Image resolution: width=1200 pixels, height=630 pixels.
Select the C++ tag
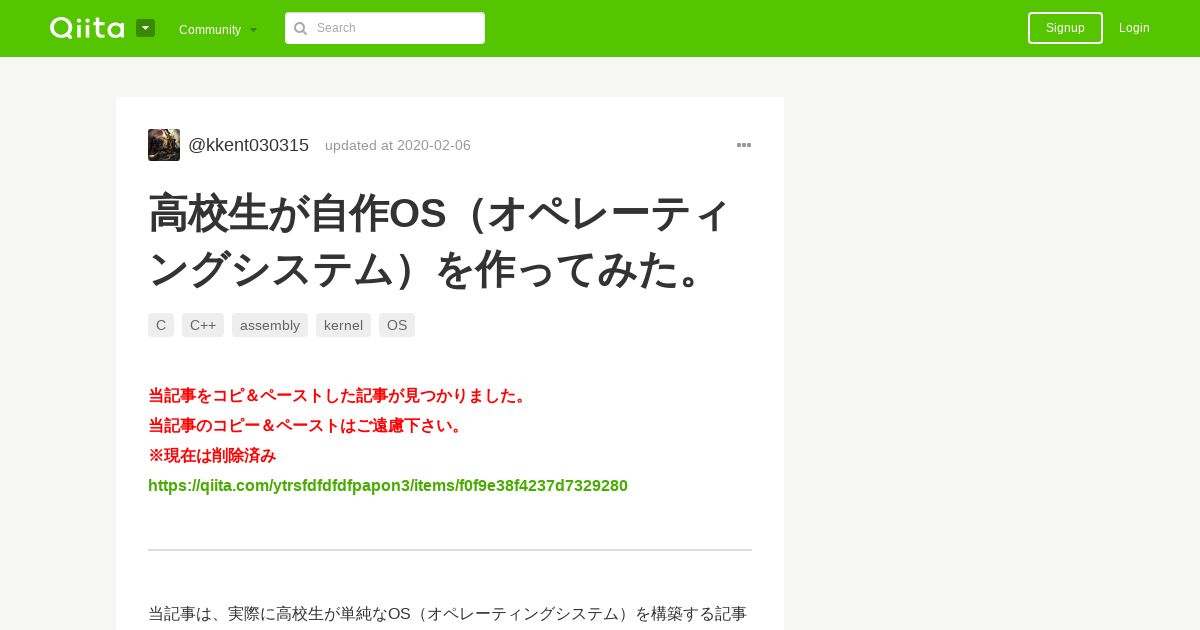point(203,325)
